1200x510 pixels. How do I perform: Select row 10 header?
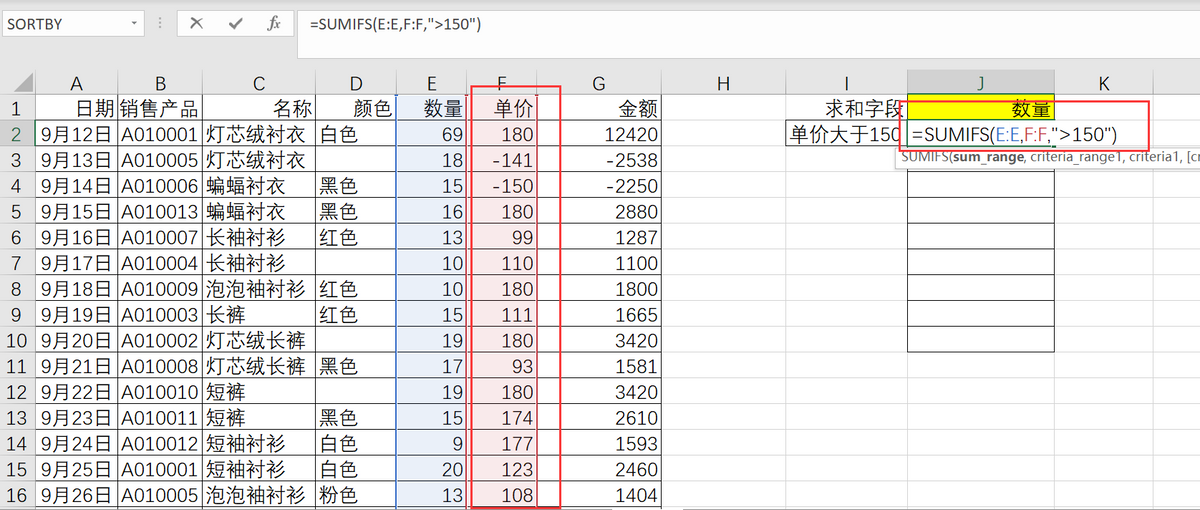[x=17, y=340]
